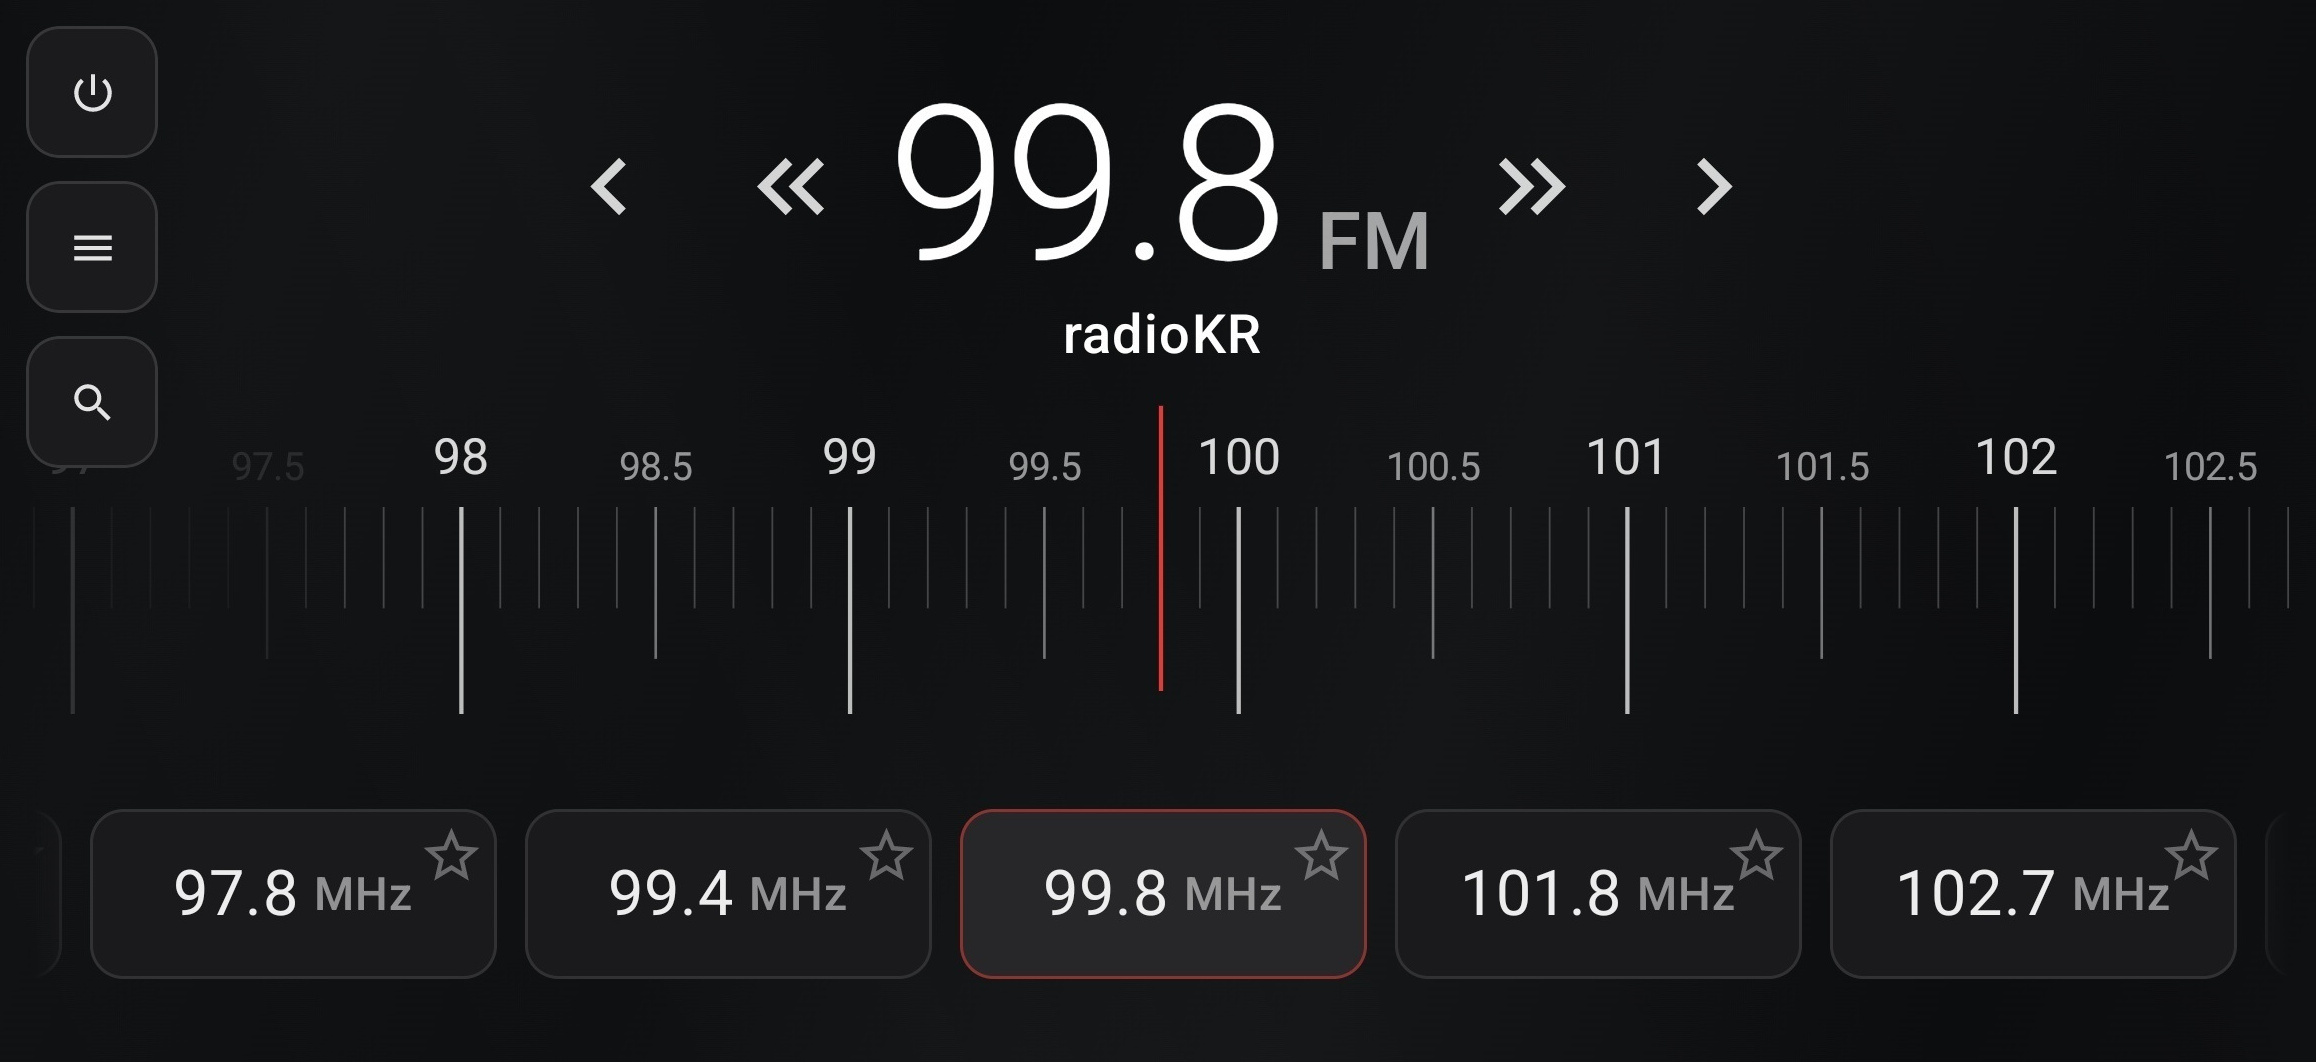Toggle favorite star on 99.8 MHz preset
Viewport: 2316px width, 1062px height.
pos(1321,856)
